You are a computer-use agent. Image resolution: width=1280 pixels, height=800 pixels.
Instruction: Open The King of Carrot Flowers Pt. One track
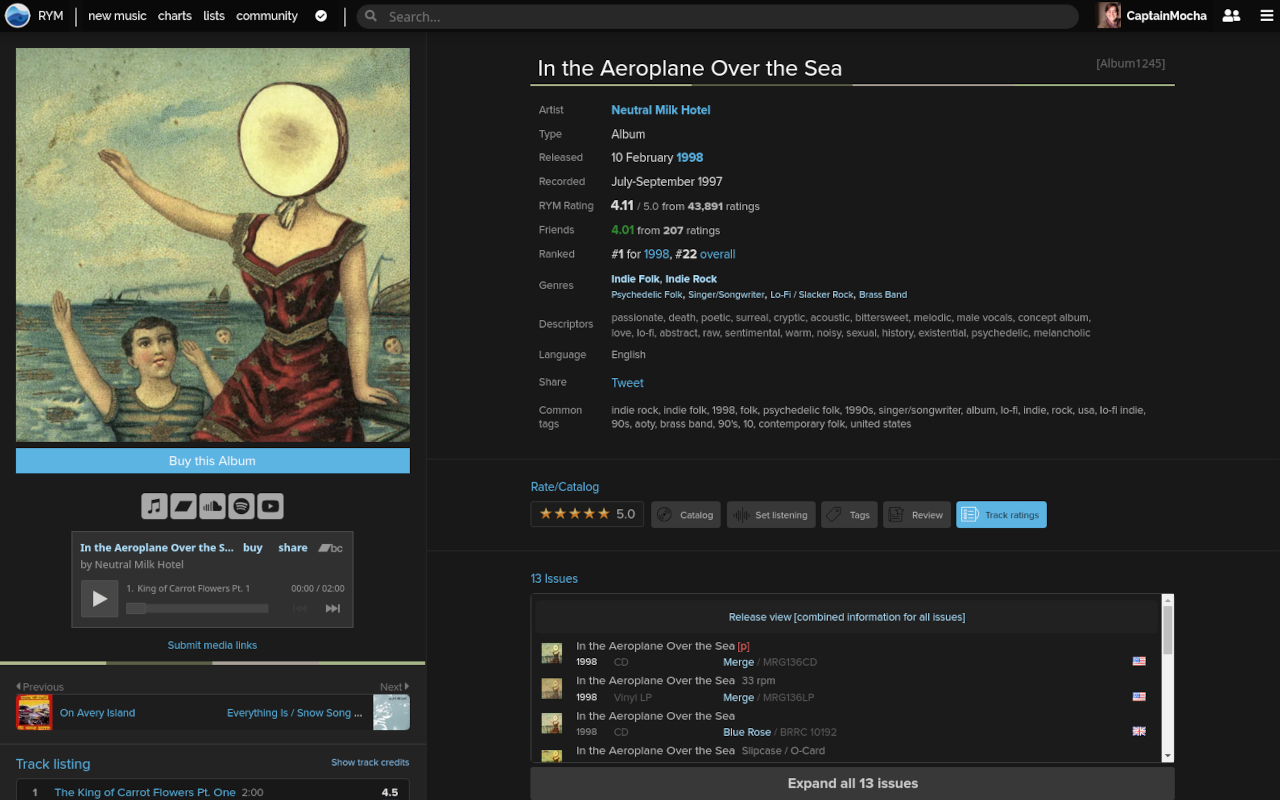pos(145,792)
